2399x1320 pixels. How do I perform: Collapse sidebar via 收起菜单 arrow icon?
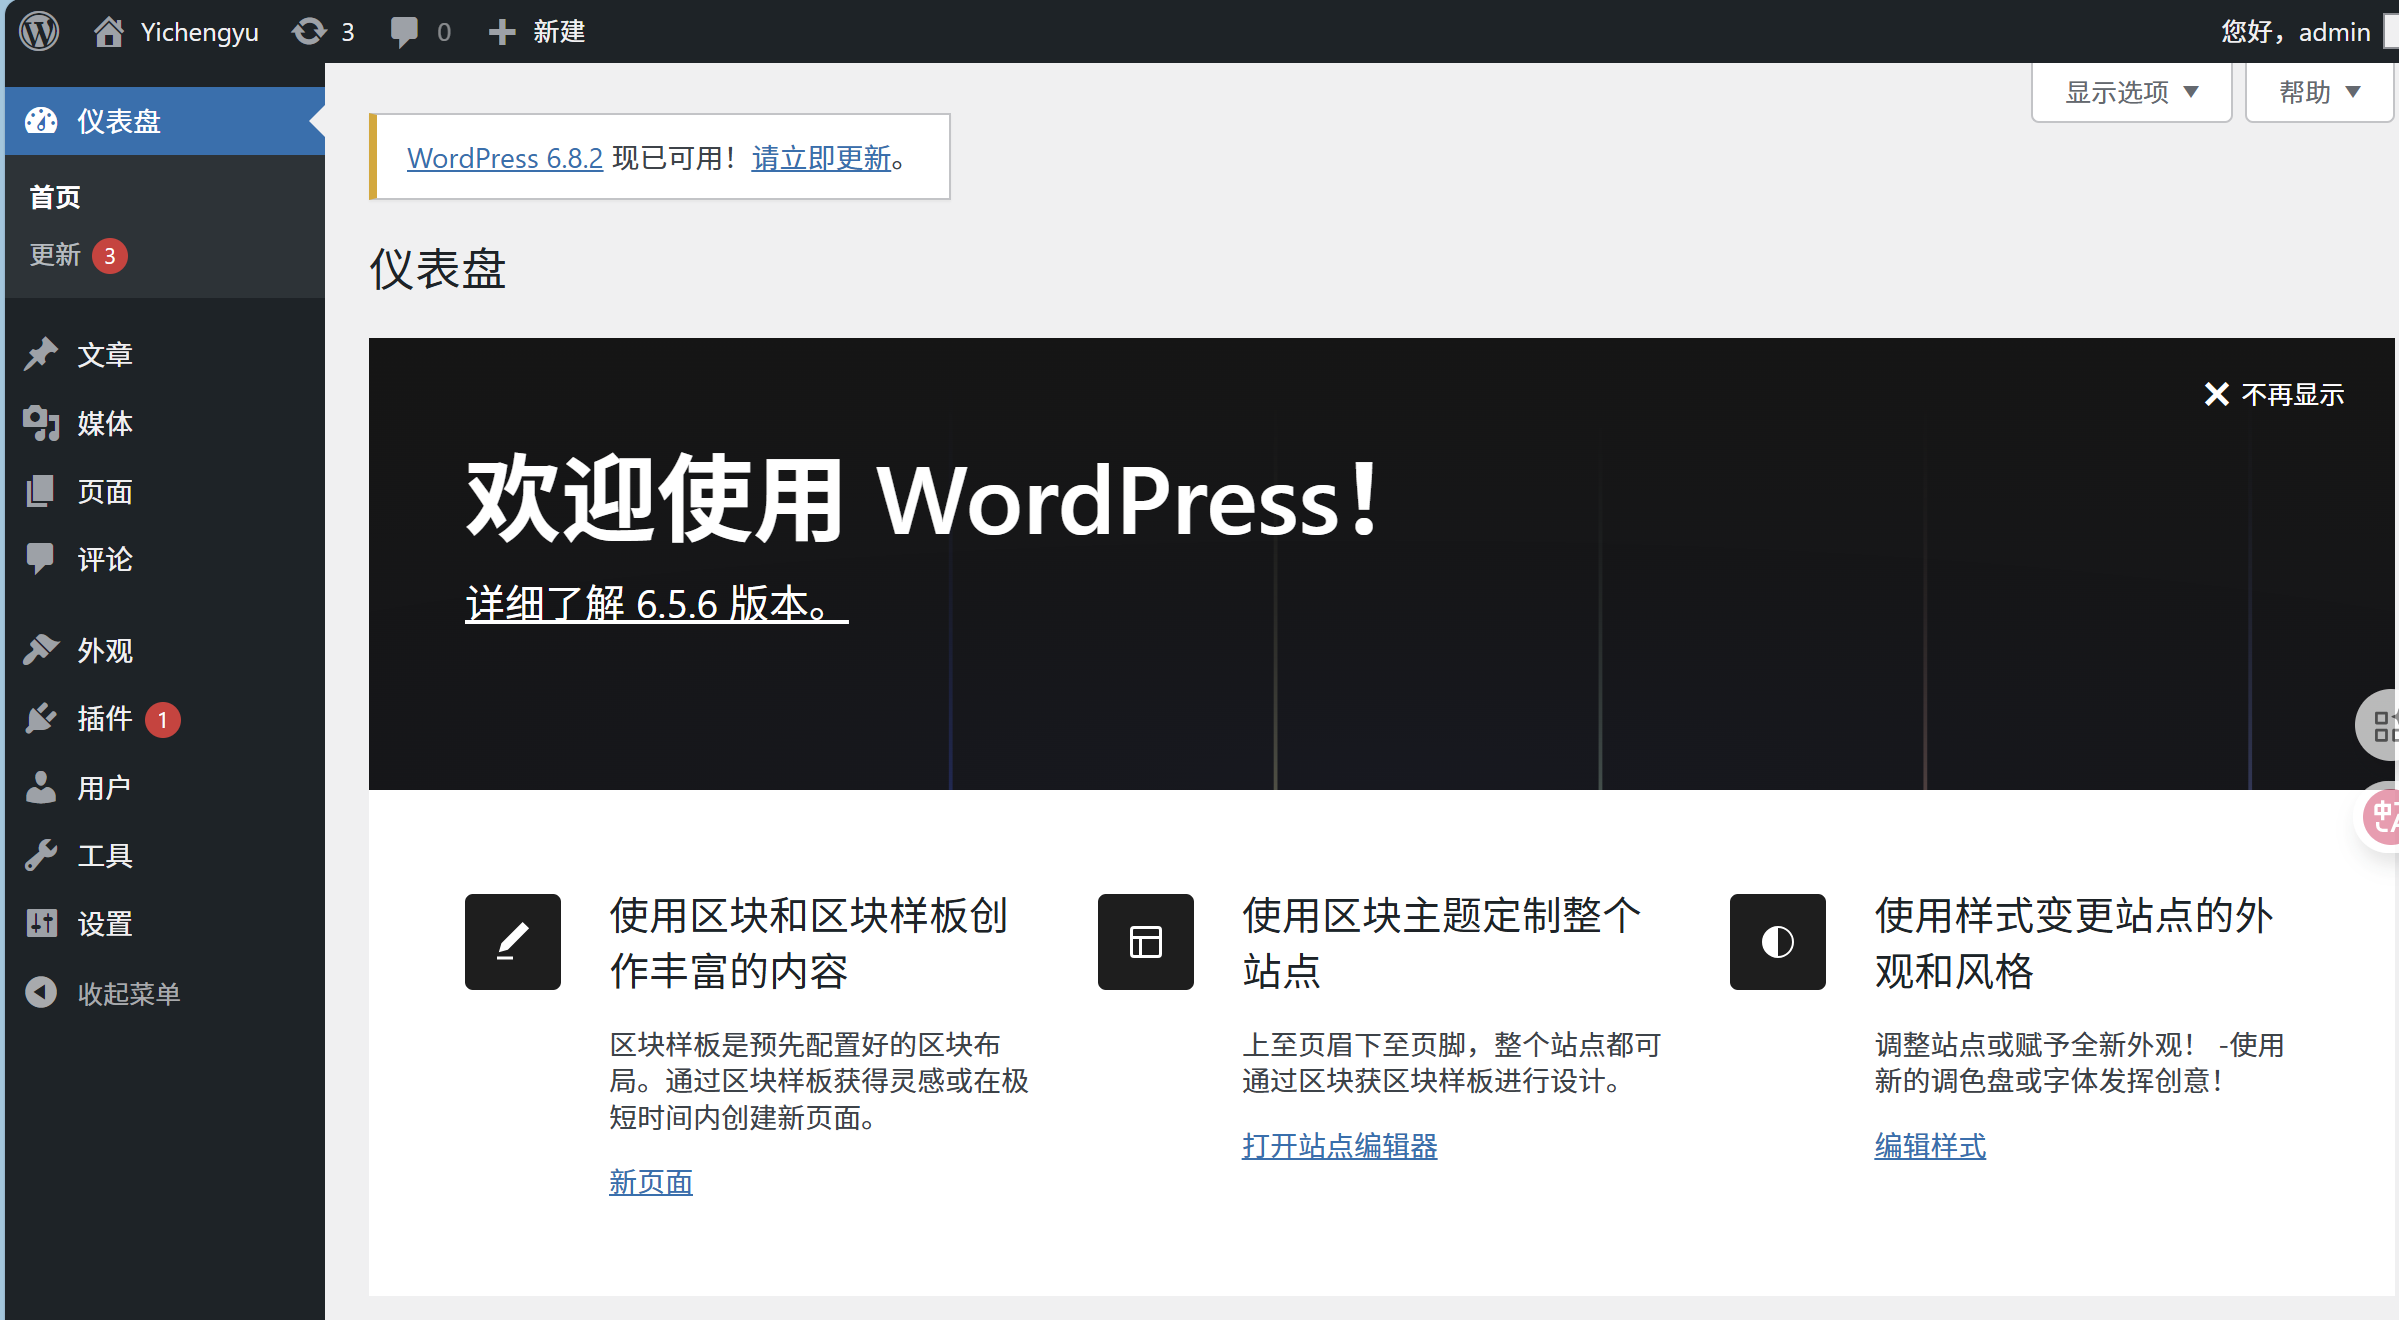pos(41,992)
